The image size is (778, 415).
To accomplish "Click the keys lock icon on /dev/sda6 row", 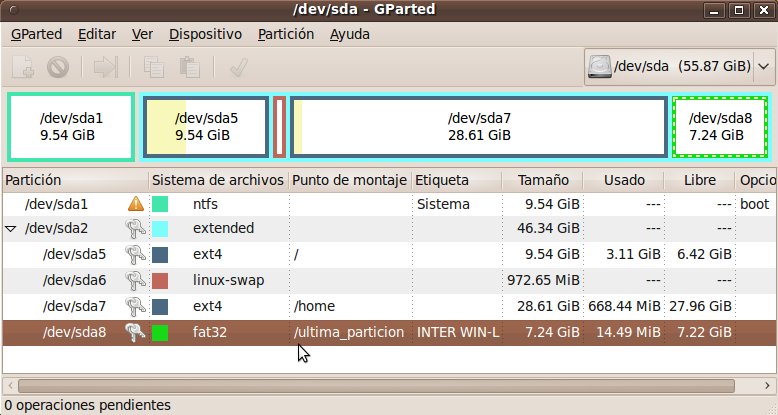I will click(x=135, y=280).
